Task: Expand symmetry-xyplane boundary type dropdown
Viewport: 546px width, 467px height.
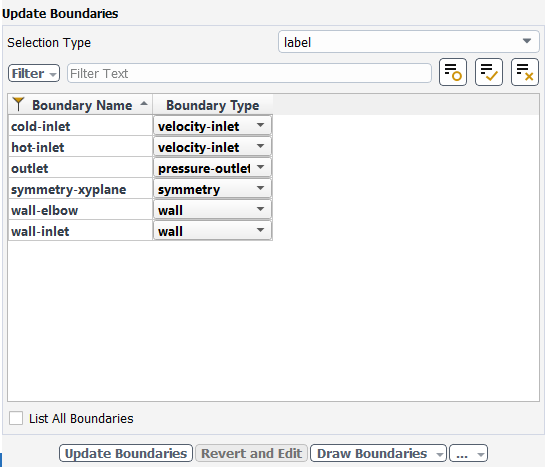Action: pyautogui.click(x=212, y=188)
